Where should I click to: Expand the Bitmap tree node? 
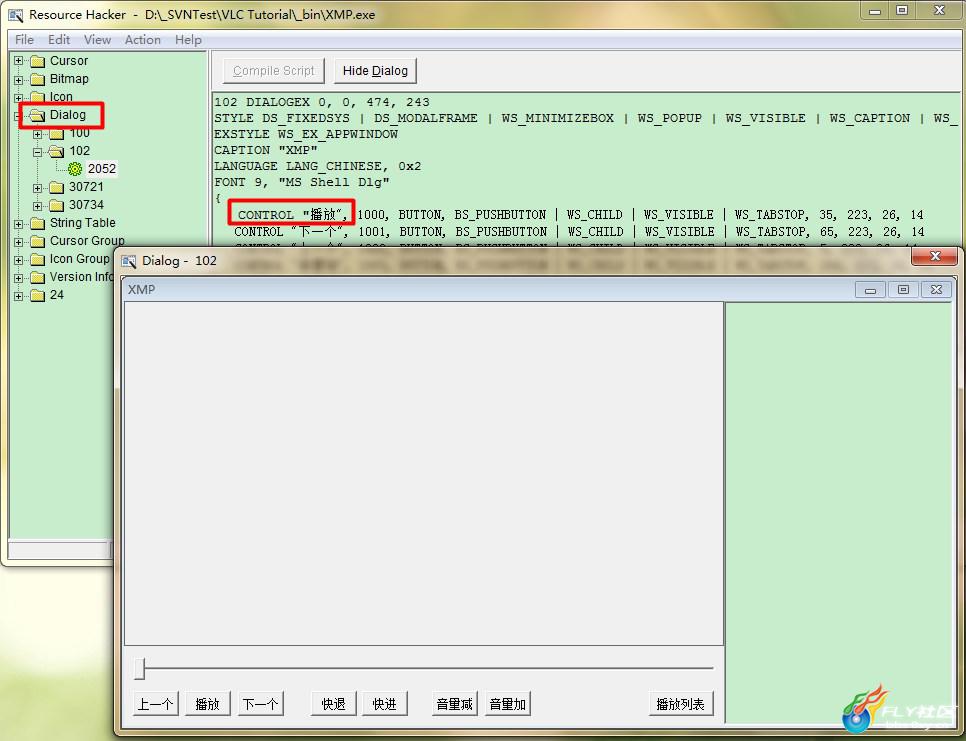tap(18, 79)
